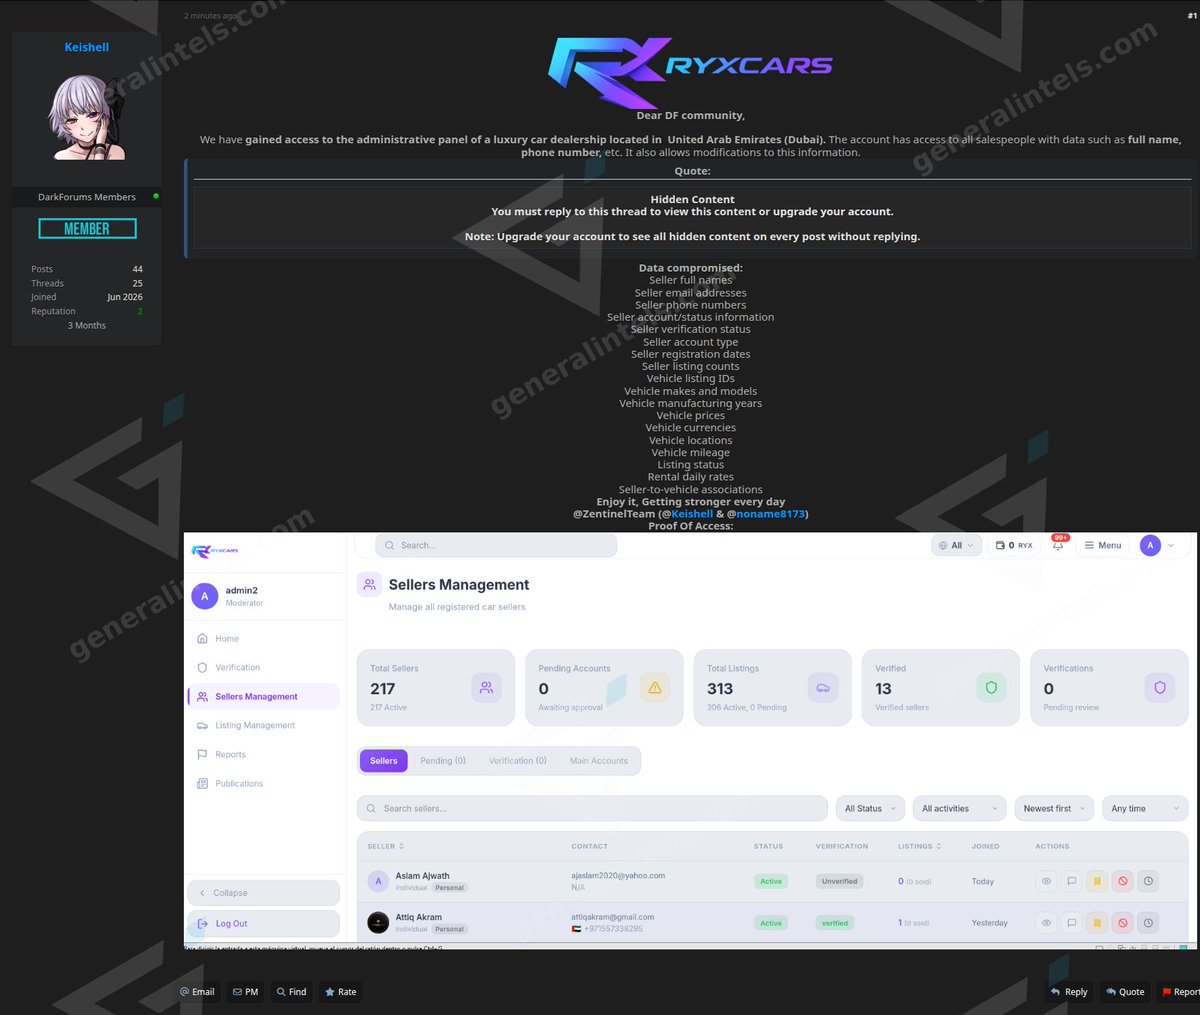Click the Pending Accounts warning triangle icon

coord(655,687)
